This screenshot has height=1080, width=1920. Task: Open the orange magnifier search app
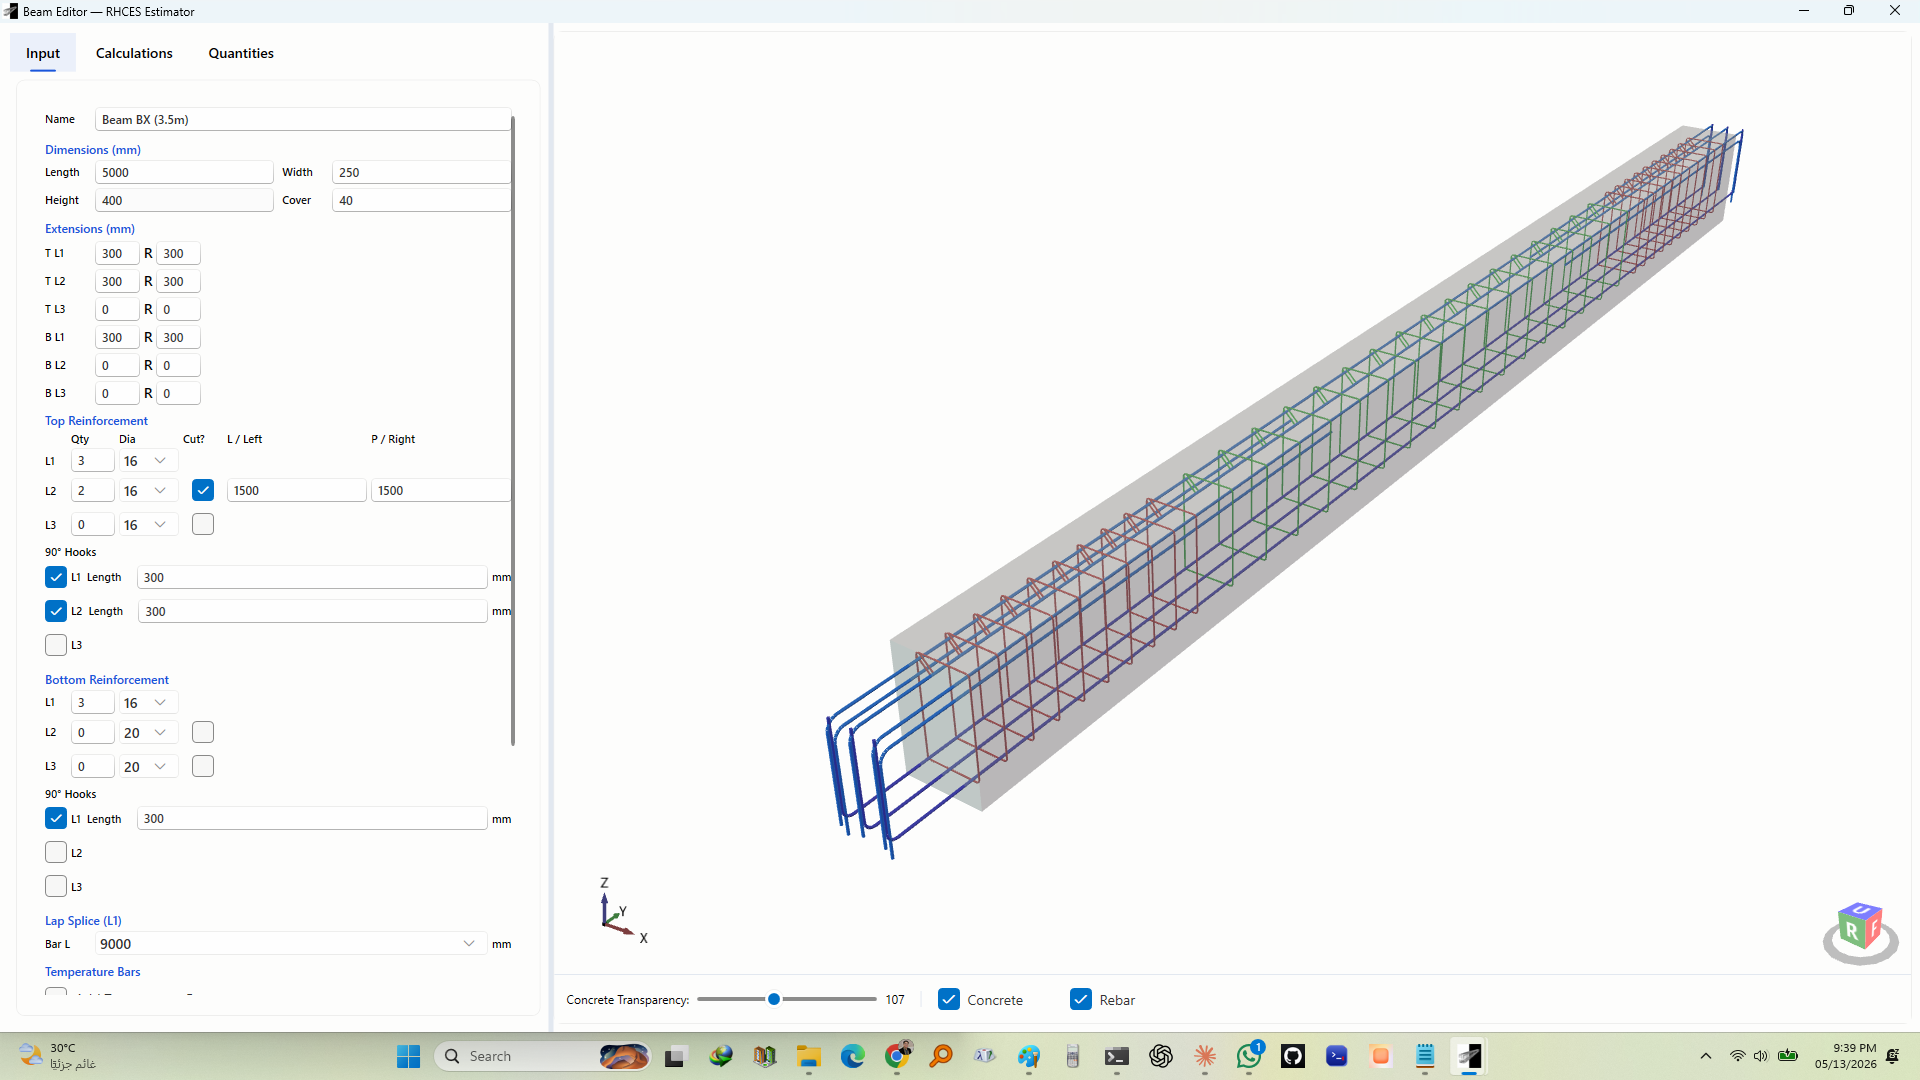tap(941, 1056)
